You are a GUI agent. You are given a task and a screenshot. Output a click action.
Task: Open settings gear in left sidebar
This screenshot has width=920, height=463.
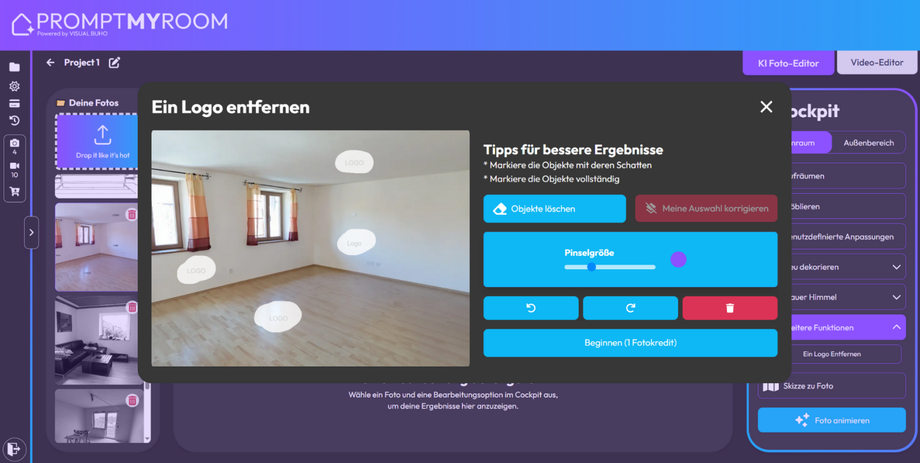14,86
